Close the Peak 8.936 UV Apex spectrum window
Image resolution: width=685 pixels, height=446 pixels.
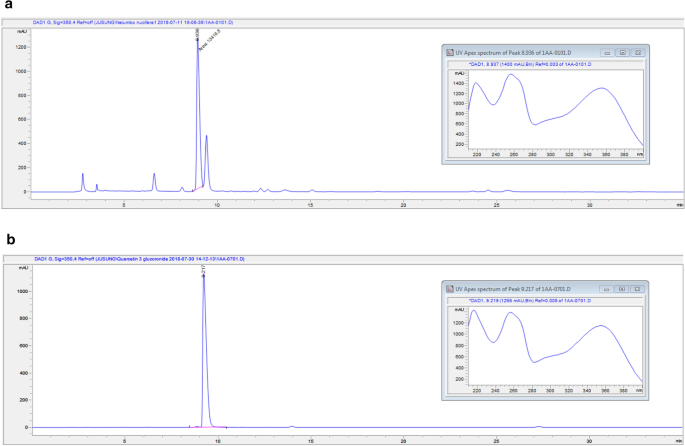point(638,53)
